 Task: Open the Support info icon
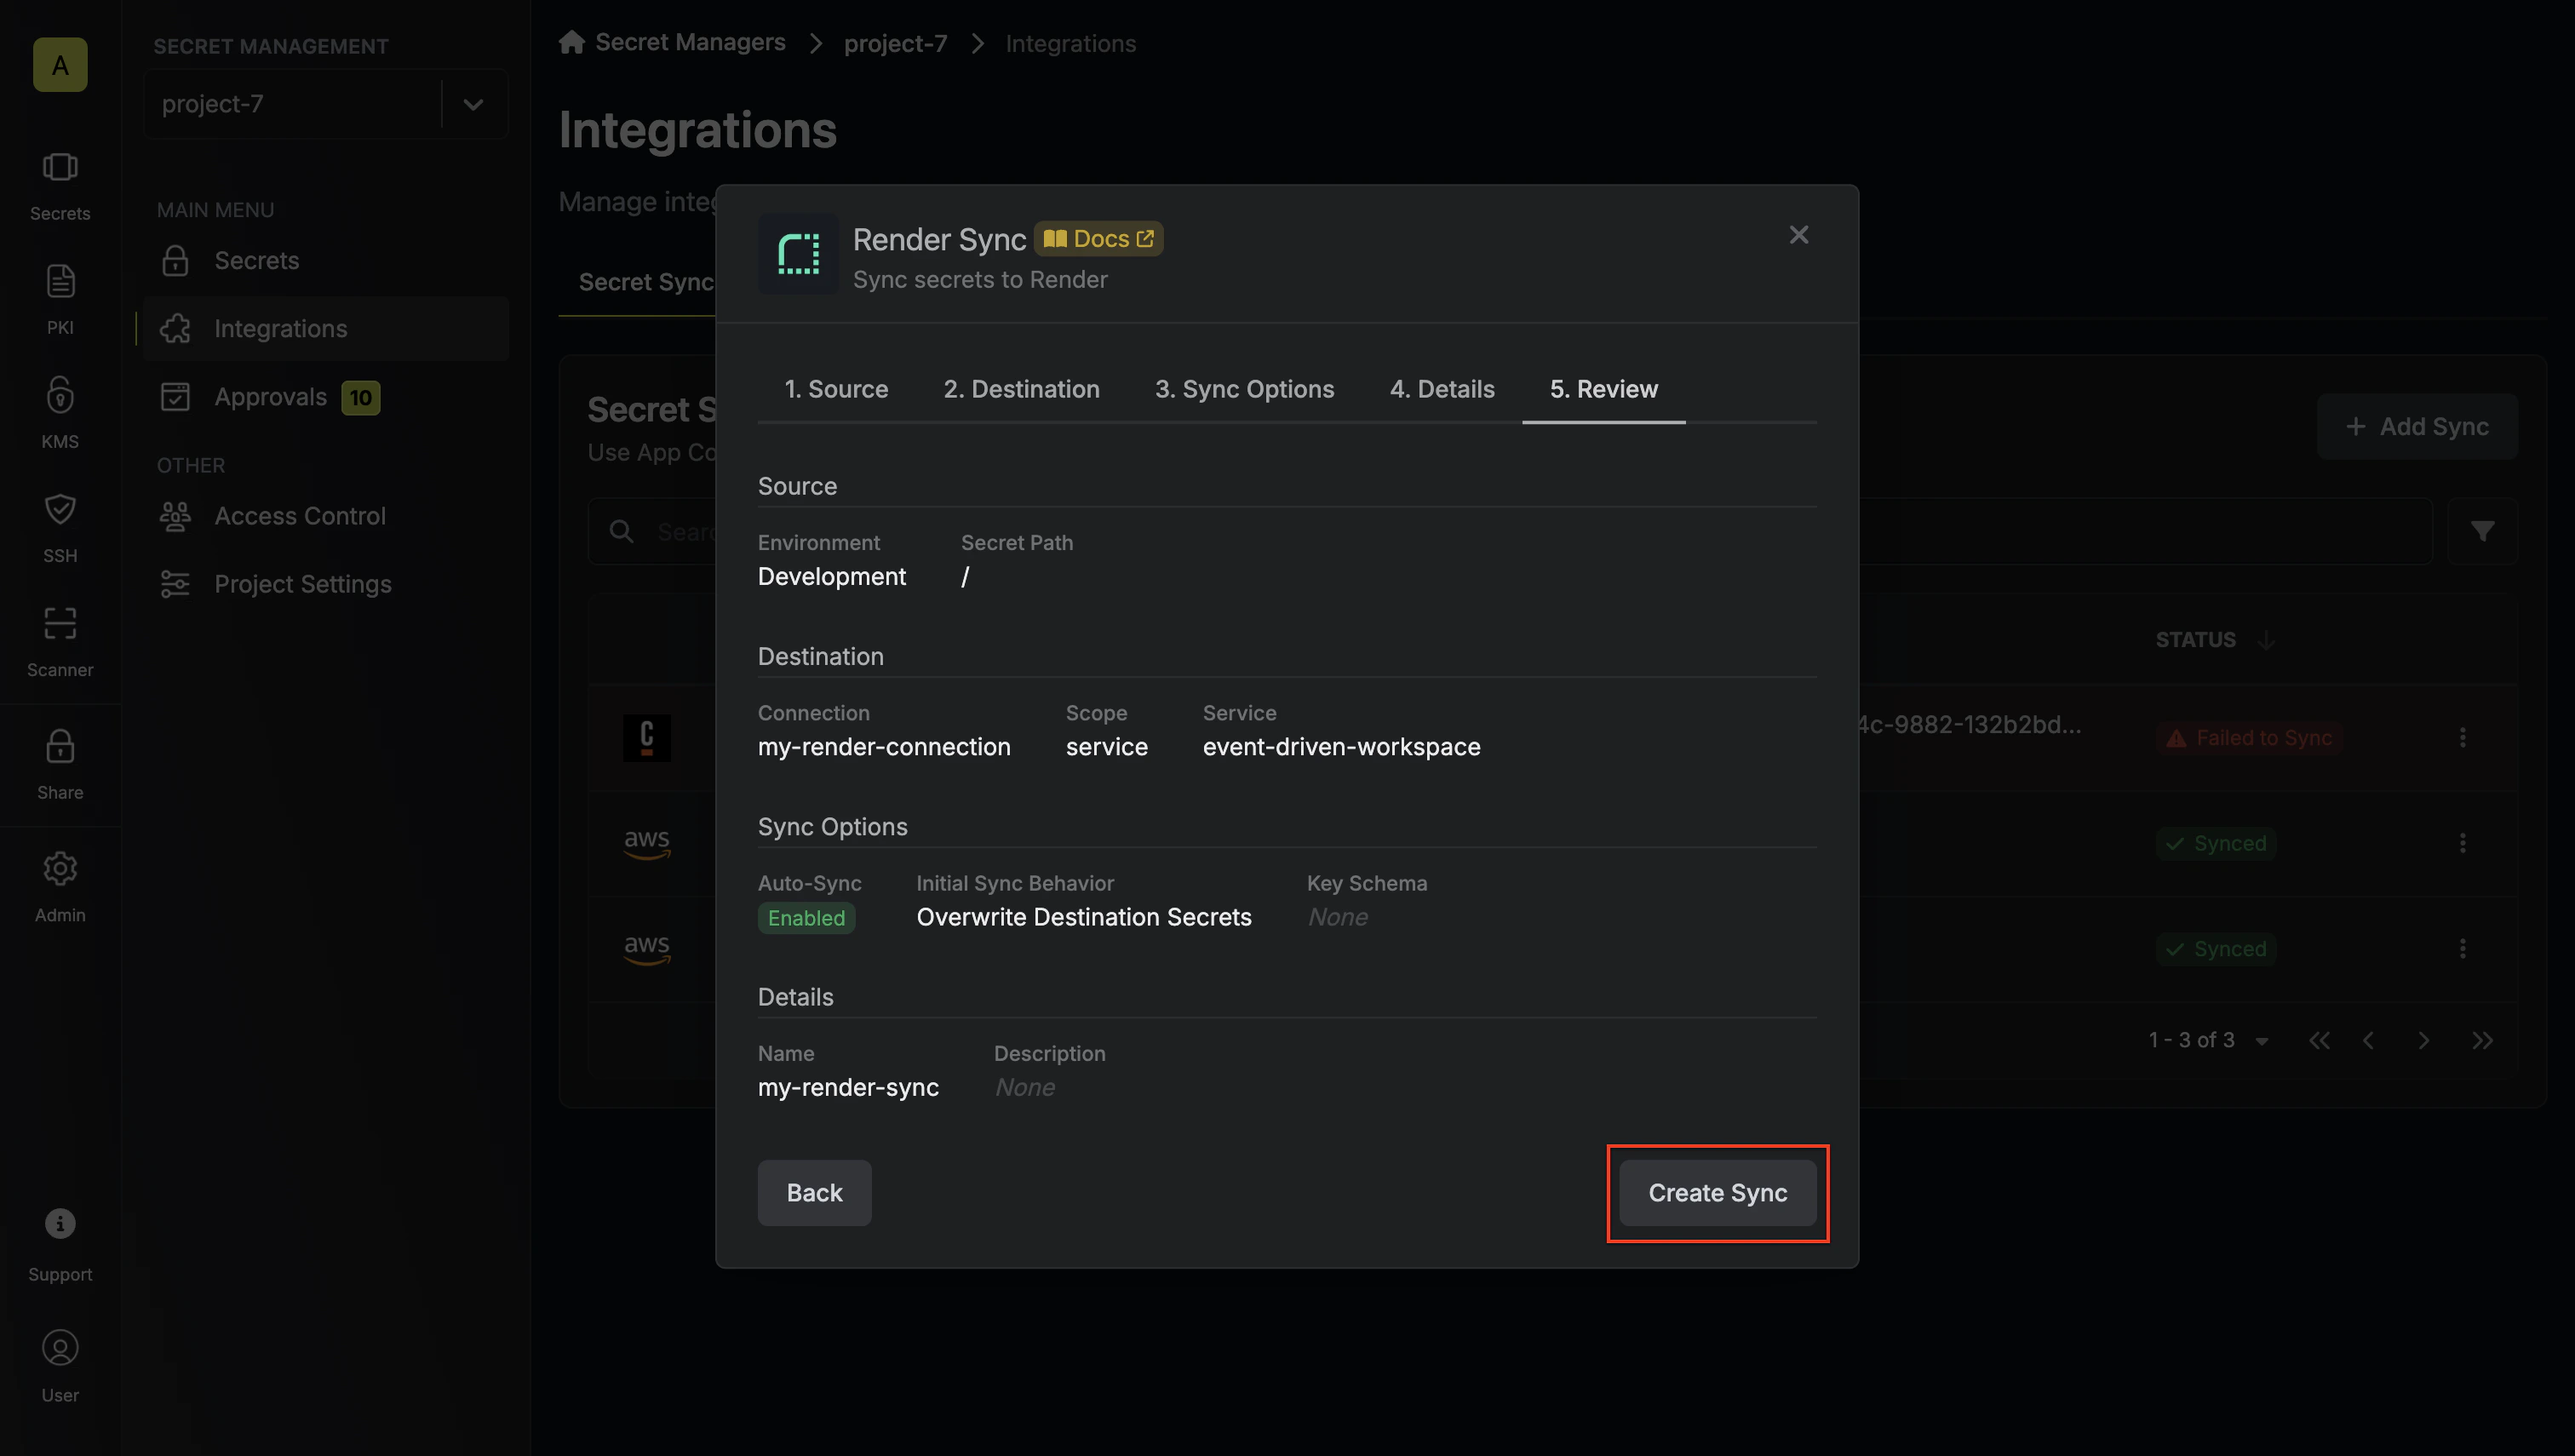click(60, 1244)
